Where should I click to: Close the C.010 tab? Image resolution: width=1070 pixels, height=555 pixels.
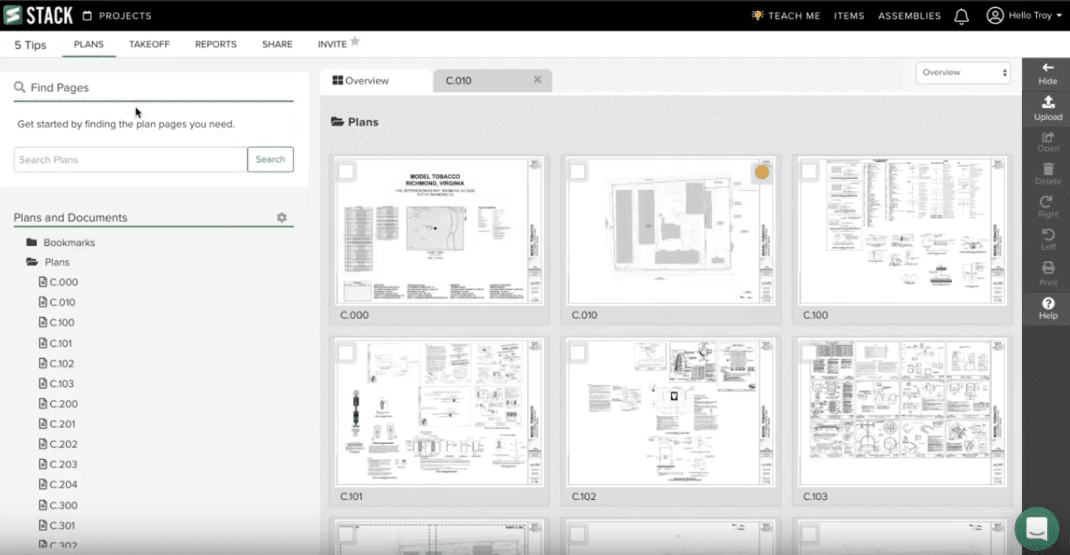coord(538,80)
